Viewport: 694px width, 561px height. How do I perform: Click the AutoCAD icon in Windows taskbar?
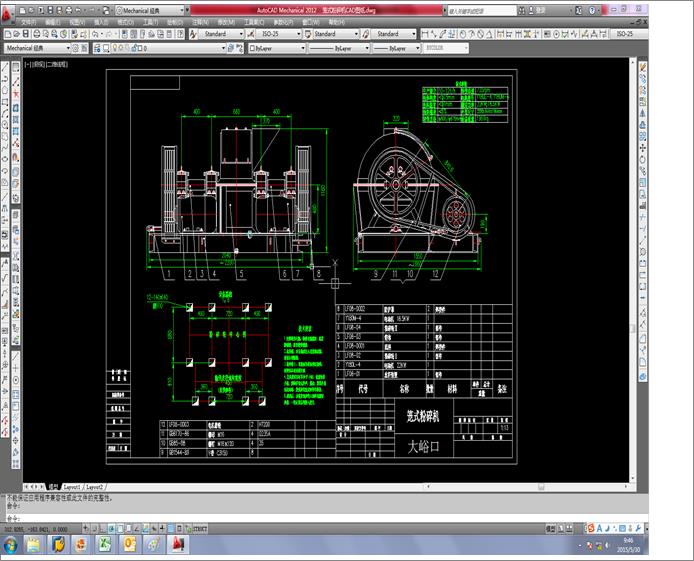178,544
